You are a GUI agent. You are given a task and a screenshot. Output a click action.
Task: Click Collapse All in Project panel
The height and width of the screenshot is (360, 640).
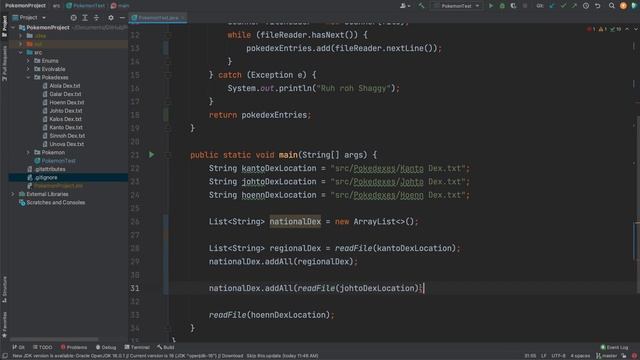[x=96, y=18]
